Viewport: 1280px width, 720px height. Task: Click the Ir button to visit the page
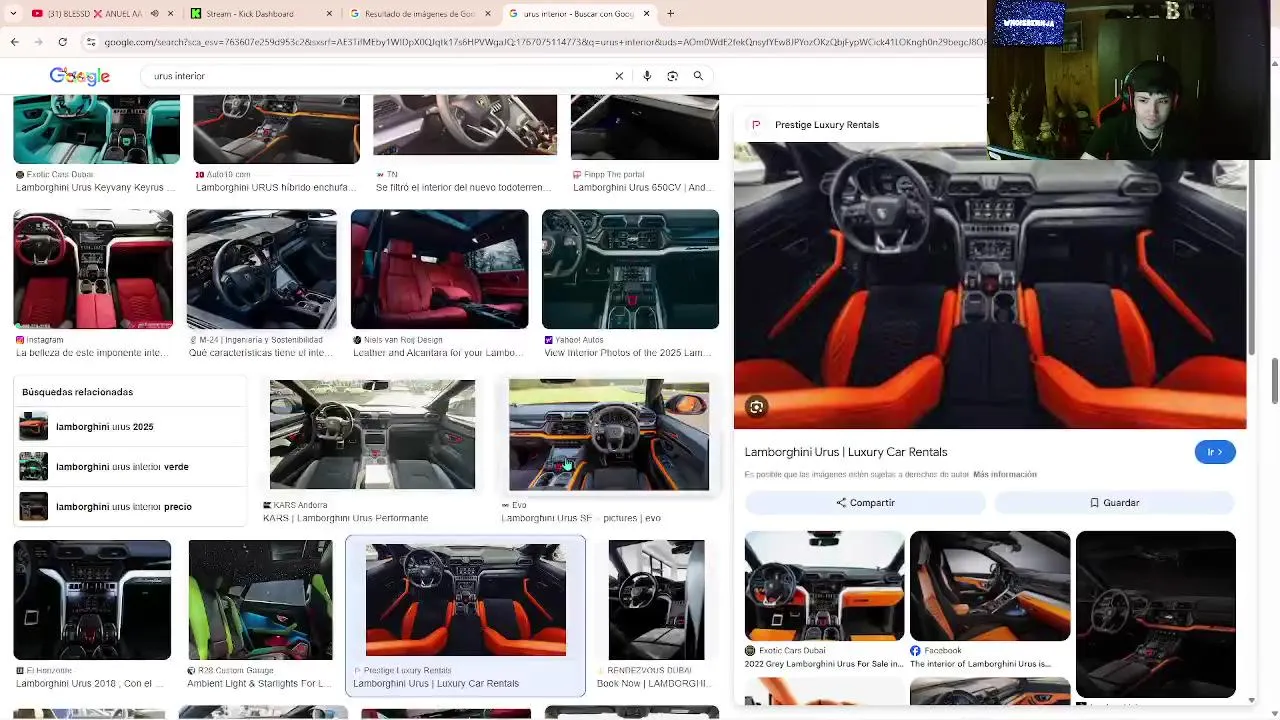click(x=1215, y=452)
